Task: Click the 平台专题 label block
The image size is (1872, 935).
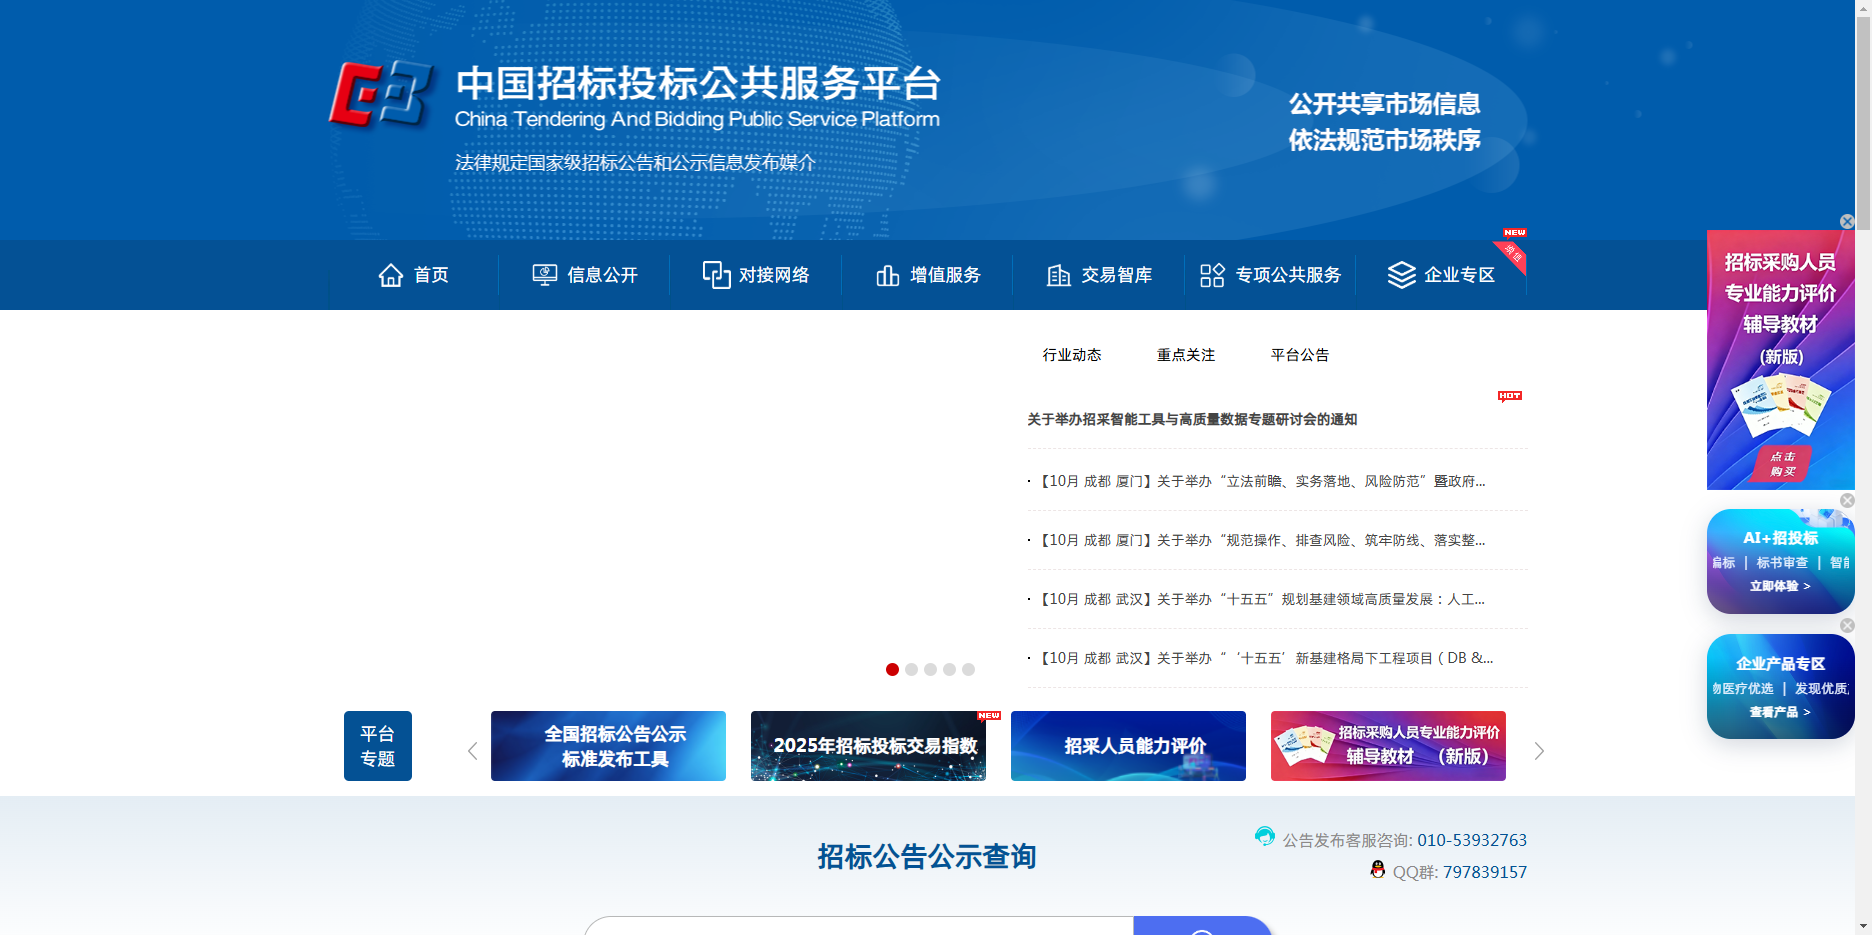Action: point(378,746)
